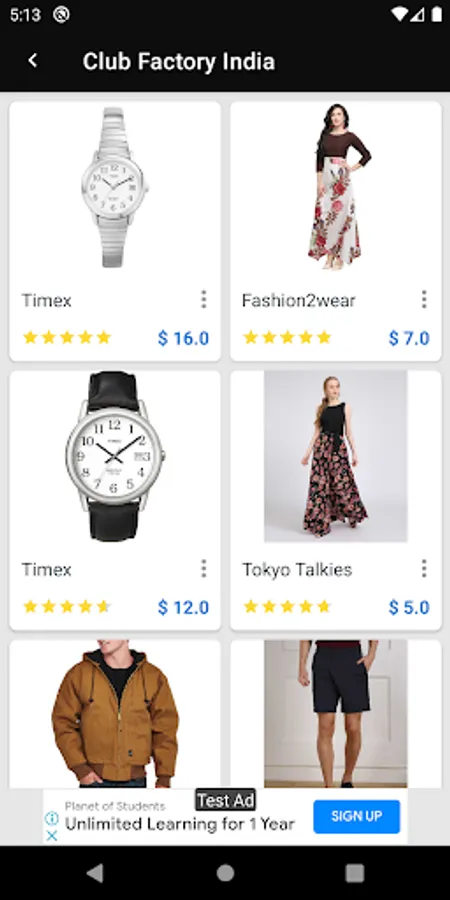
Task: Open overflow menu for Tokyo Talkies
Action: 424,568
